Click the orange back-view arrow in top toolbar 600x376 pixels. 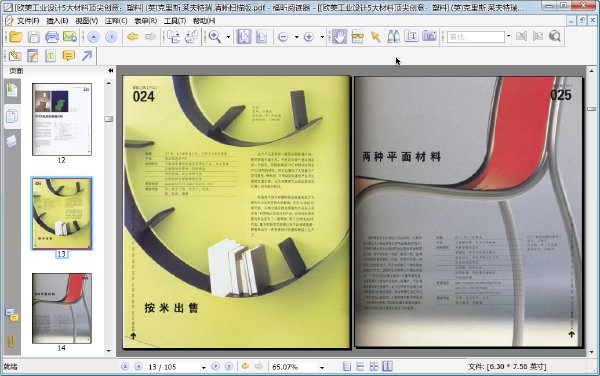133,37
